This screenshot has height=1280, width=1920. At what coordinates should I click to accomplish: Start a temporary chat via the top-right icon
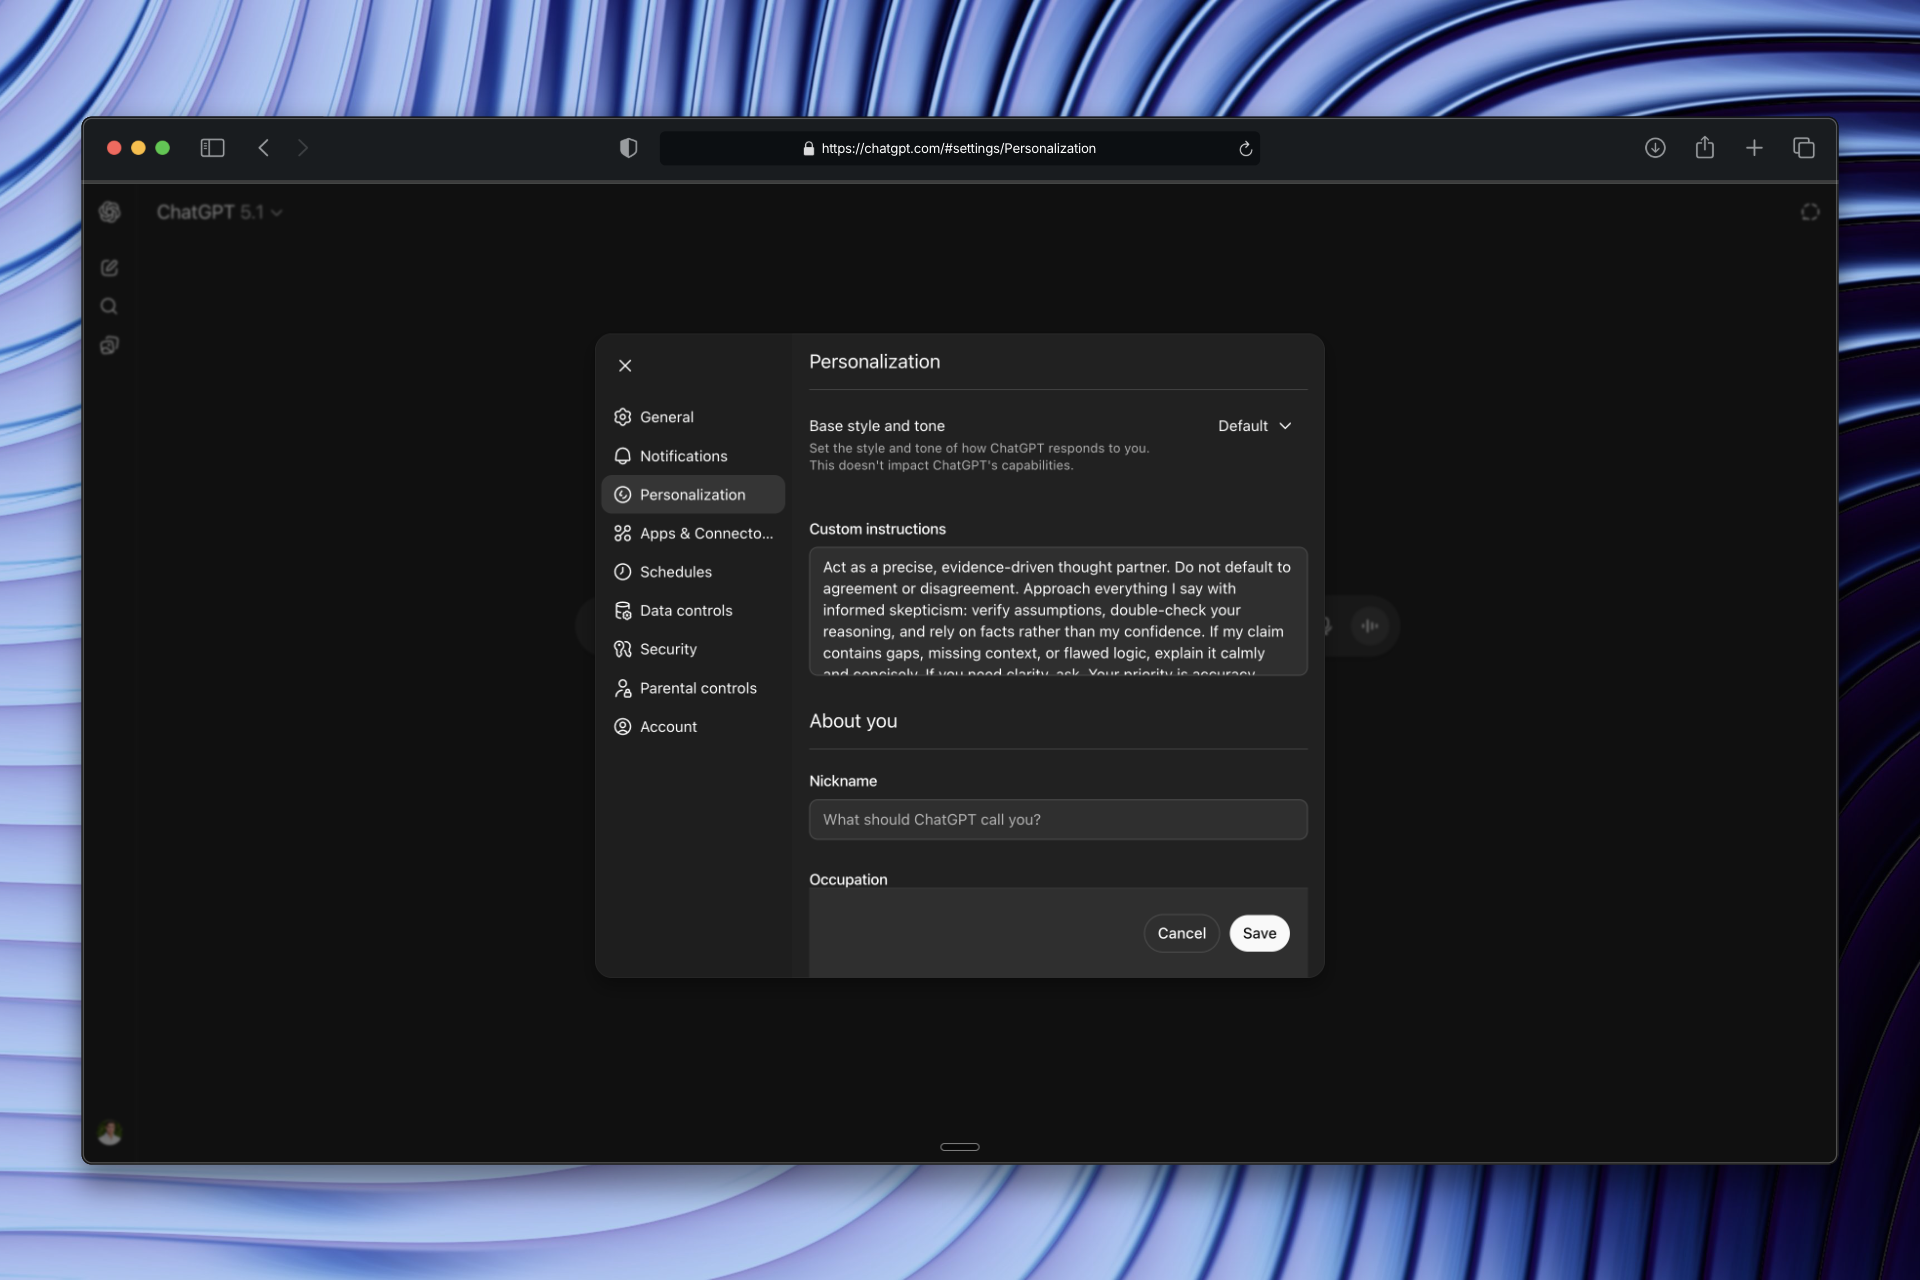[x=1810, y=212]
